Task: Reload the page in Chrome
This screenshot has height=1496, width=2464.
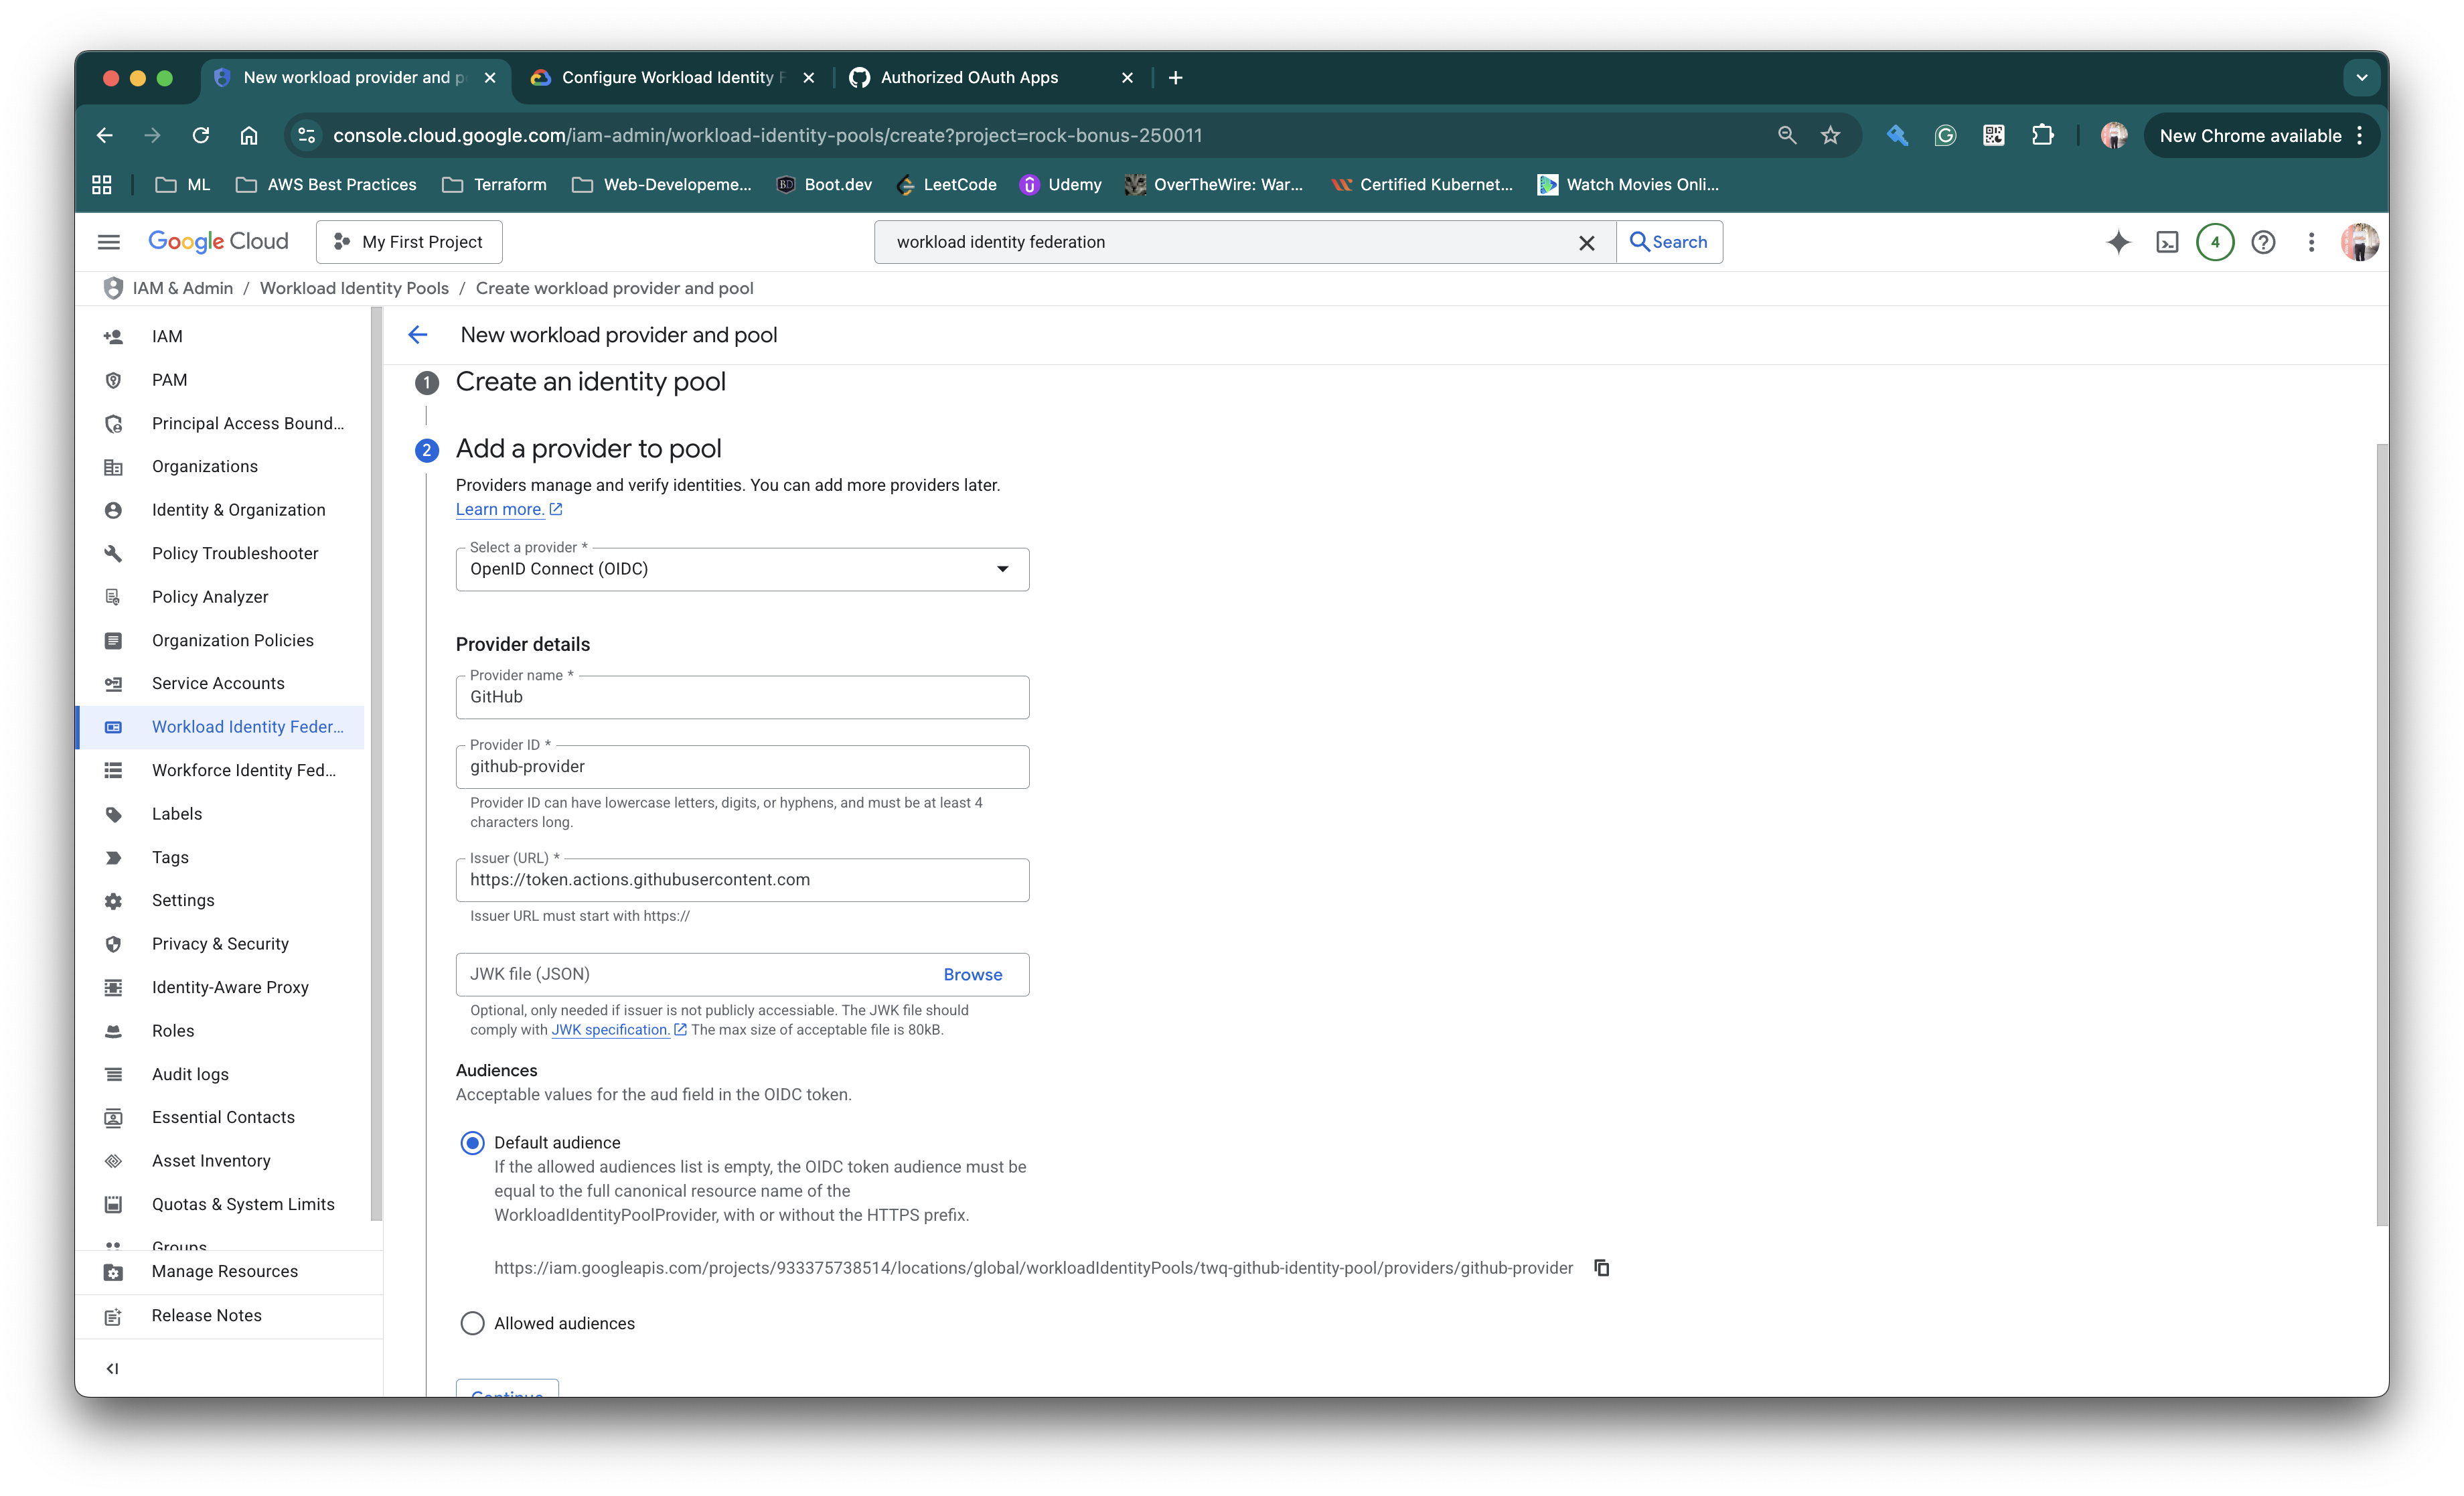Action: pos(201,135)
